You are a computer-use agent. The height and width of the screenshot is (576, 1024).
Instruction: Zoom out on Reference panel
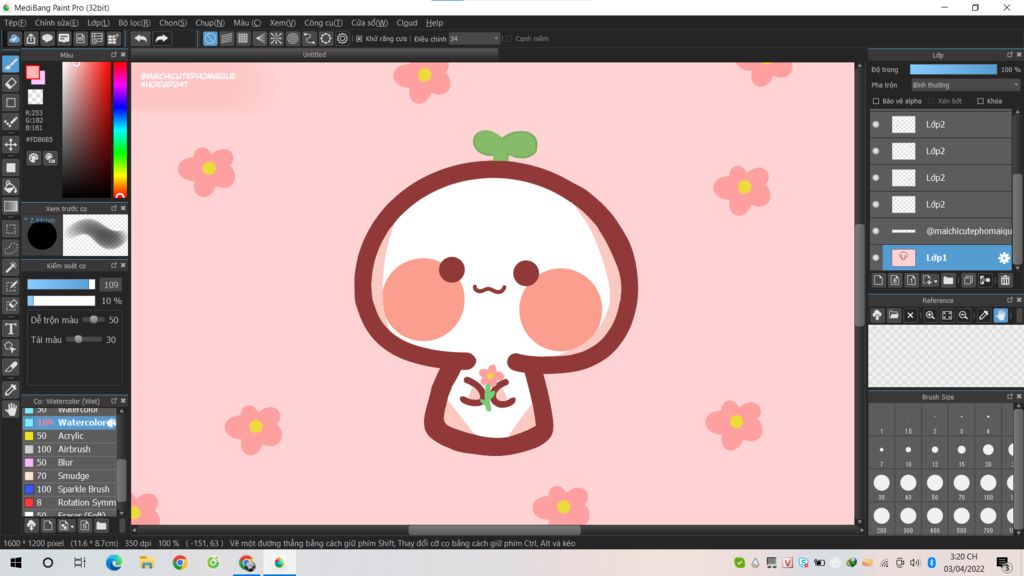[963, 315]
